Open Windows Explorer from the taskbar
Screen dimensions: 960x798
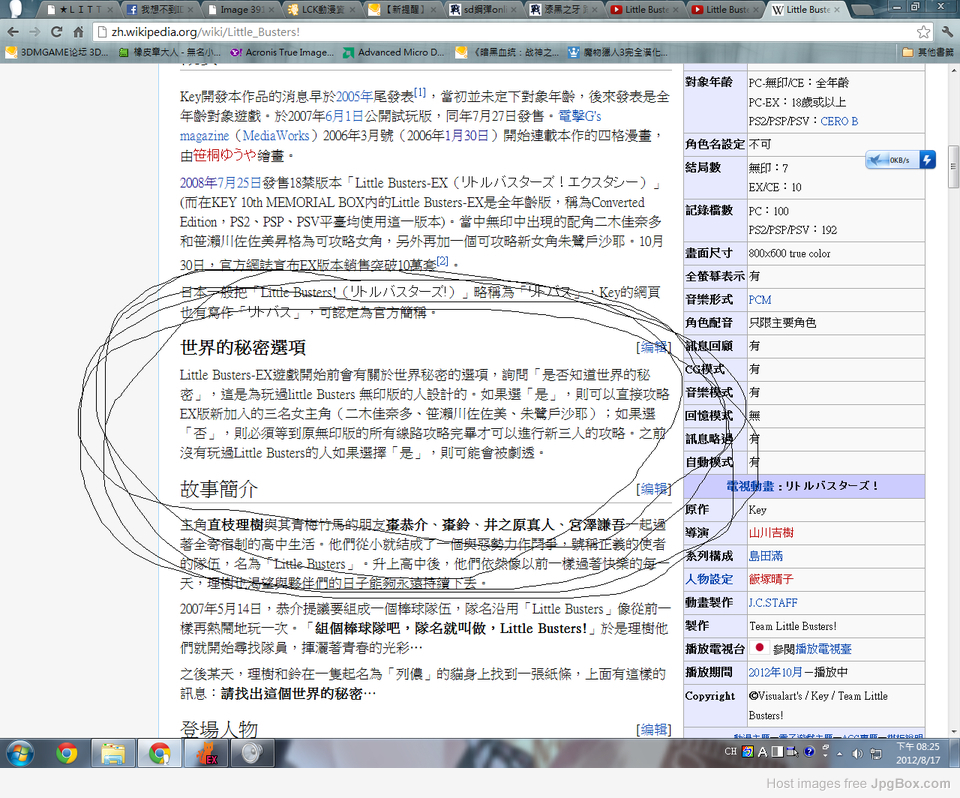tap(112, 752)
